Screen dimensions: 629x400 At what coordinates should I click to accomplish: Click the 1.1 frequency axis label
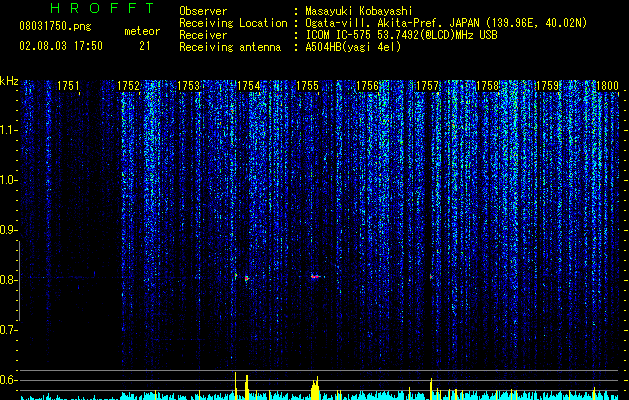tap(8, 130)
